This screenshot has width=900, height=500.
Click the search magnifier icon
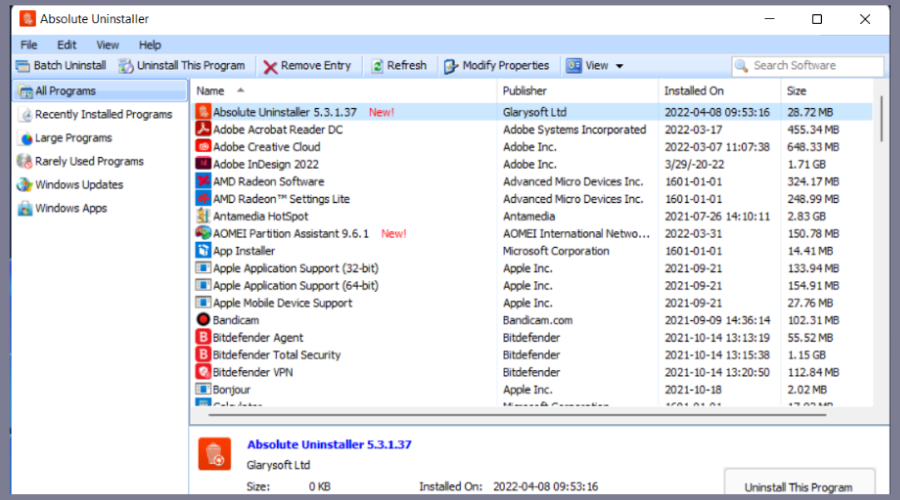click(742, 66)
